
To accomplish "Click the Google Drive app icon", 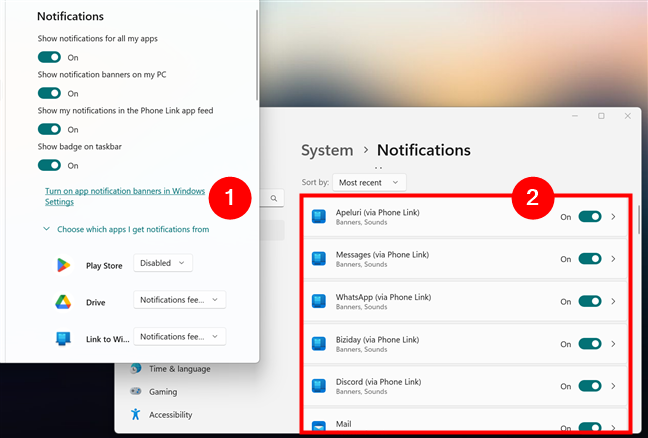I will 63,302.
